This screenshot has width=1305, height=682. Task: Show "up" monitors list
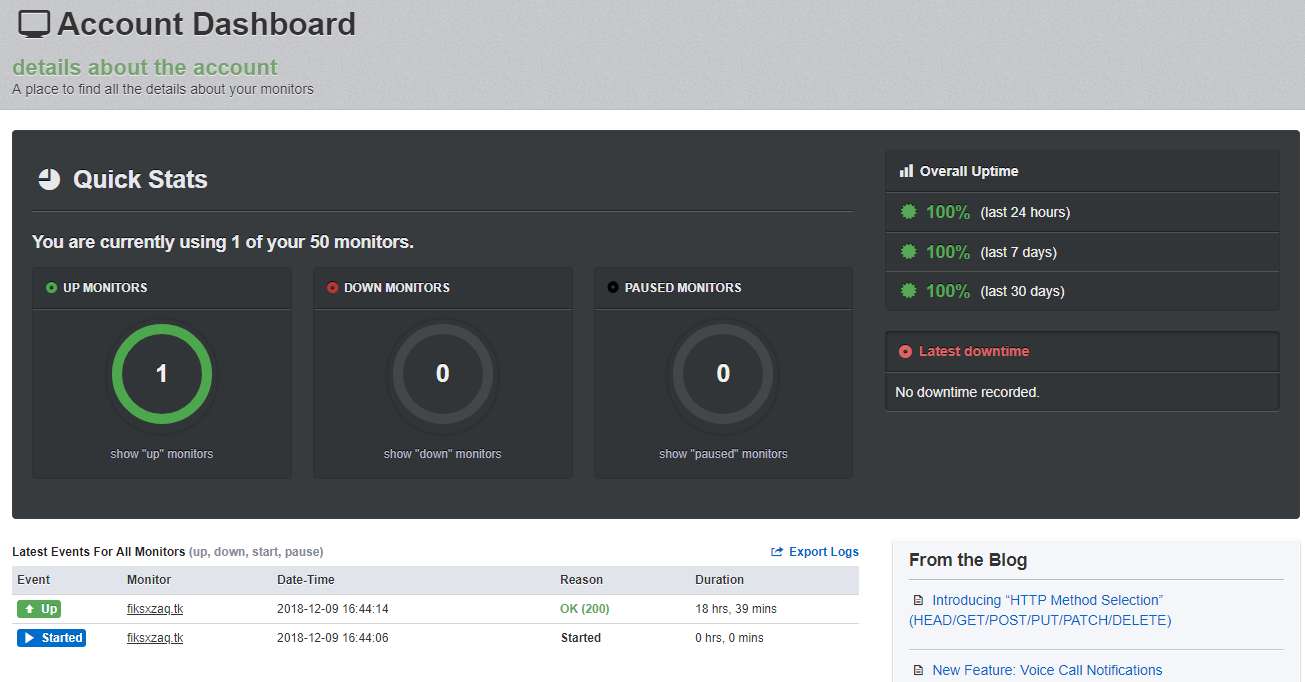[161, 454]
